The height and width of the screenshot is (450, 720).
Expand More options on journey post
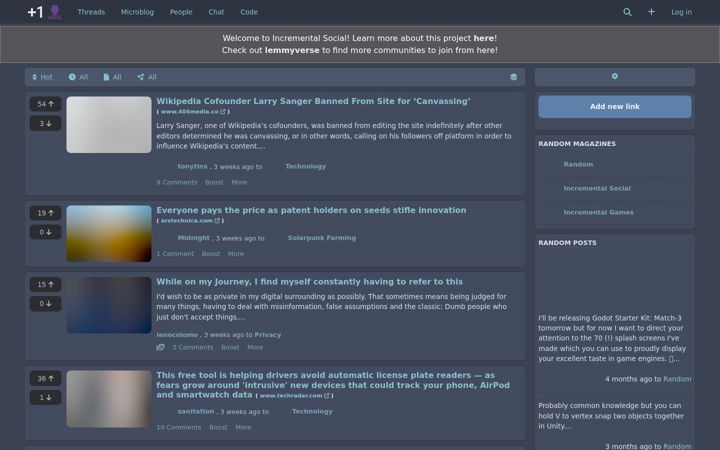coord(255,348)
